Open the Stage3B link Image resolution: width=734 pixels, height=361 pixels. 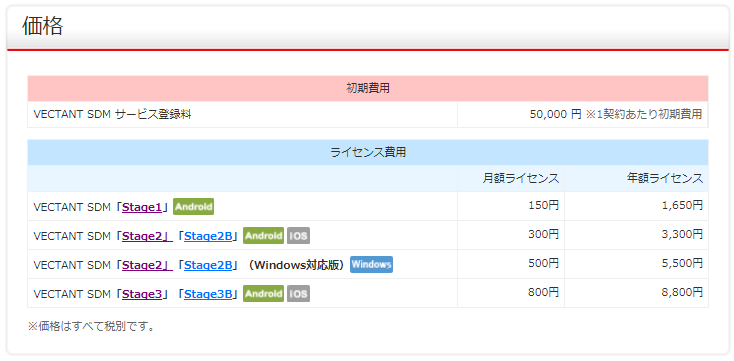(208, 294)
